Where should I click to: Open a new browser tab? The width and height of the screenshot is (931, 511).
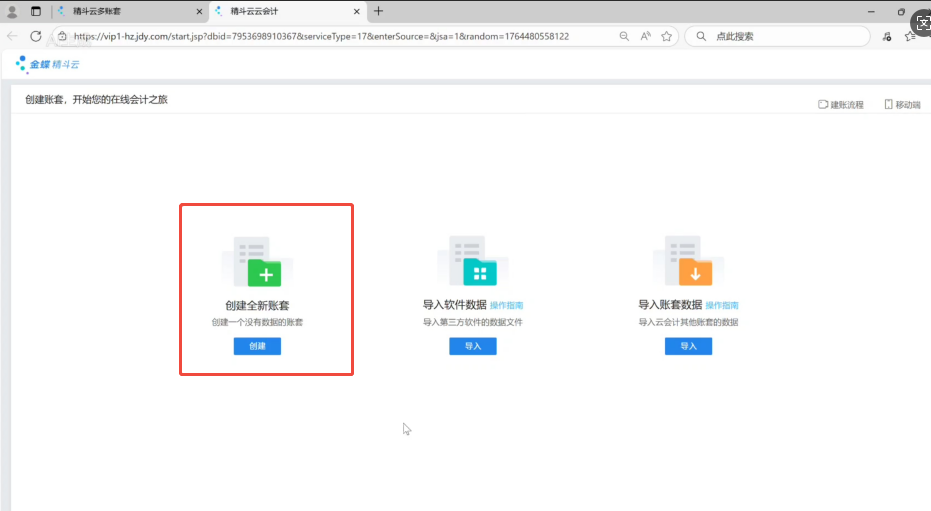pos(378,11)
